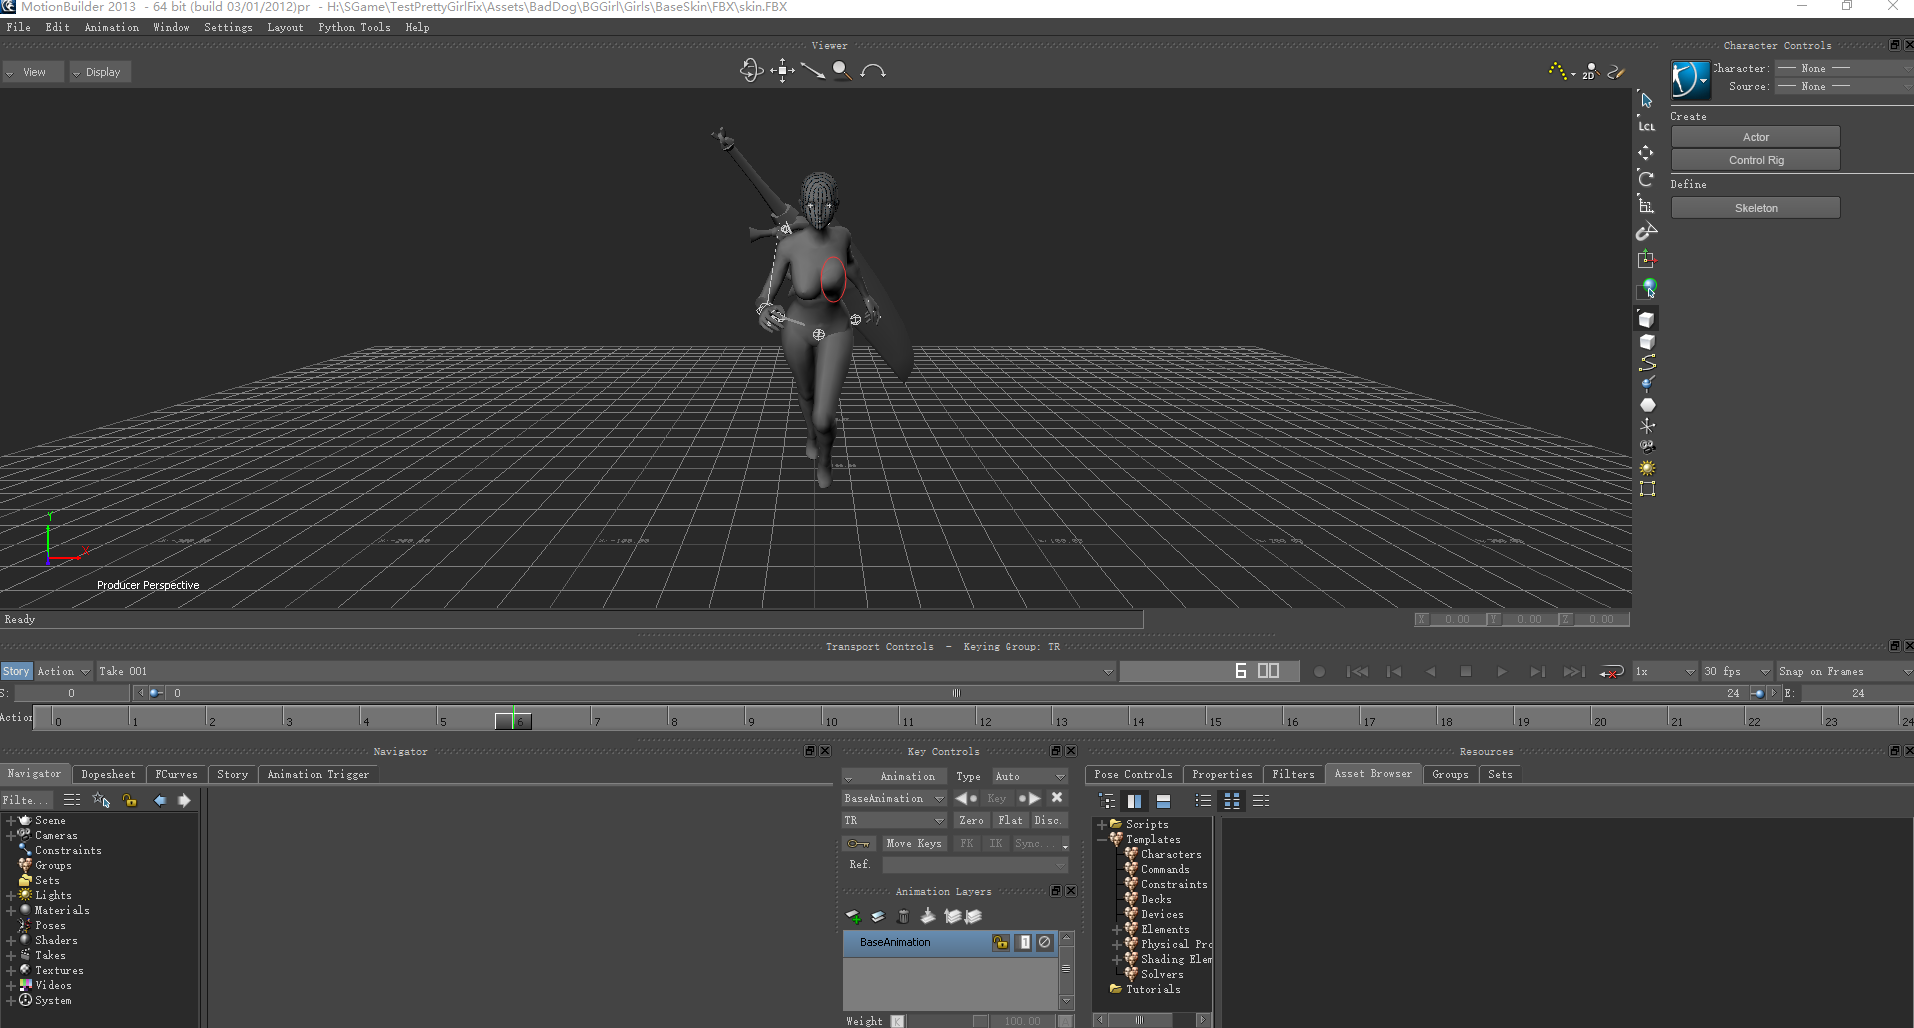
Task: Click the key icon button in Key Controls
Action: point(859,843)
